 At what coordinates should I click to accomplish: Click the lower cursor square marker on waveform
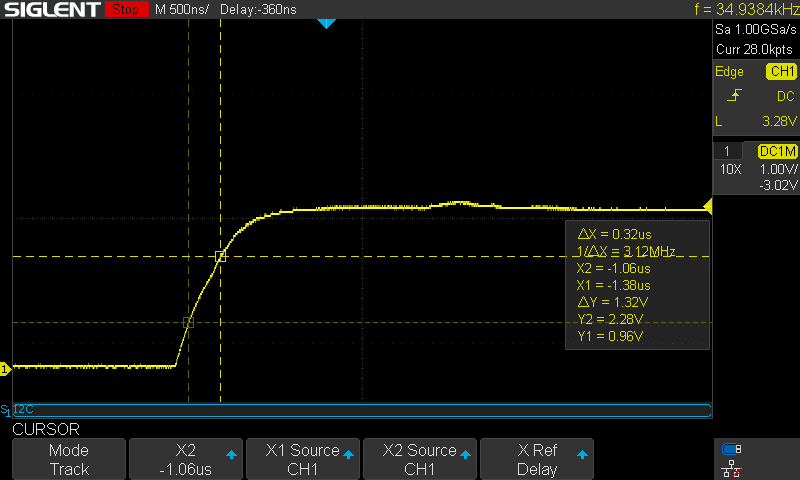188,322
